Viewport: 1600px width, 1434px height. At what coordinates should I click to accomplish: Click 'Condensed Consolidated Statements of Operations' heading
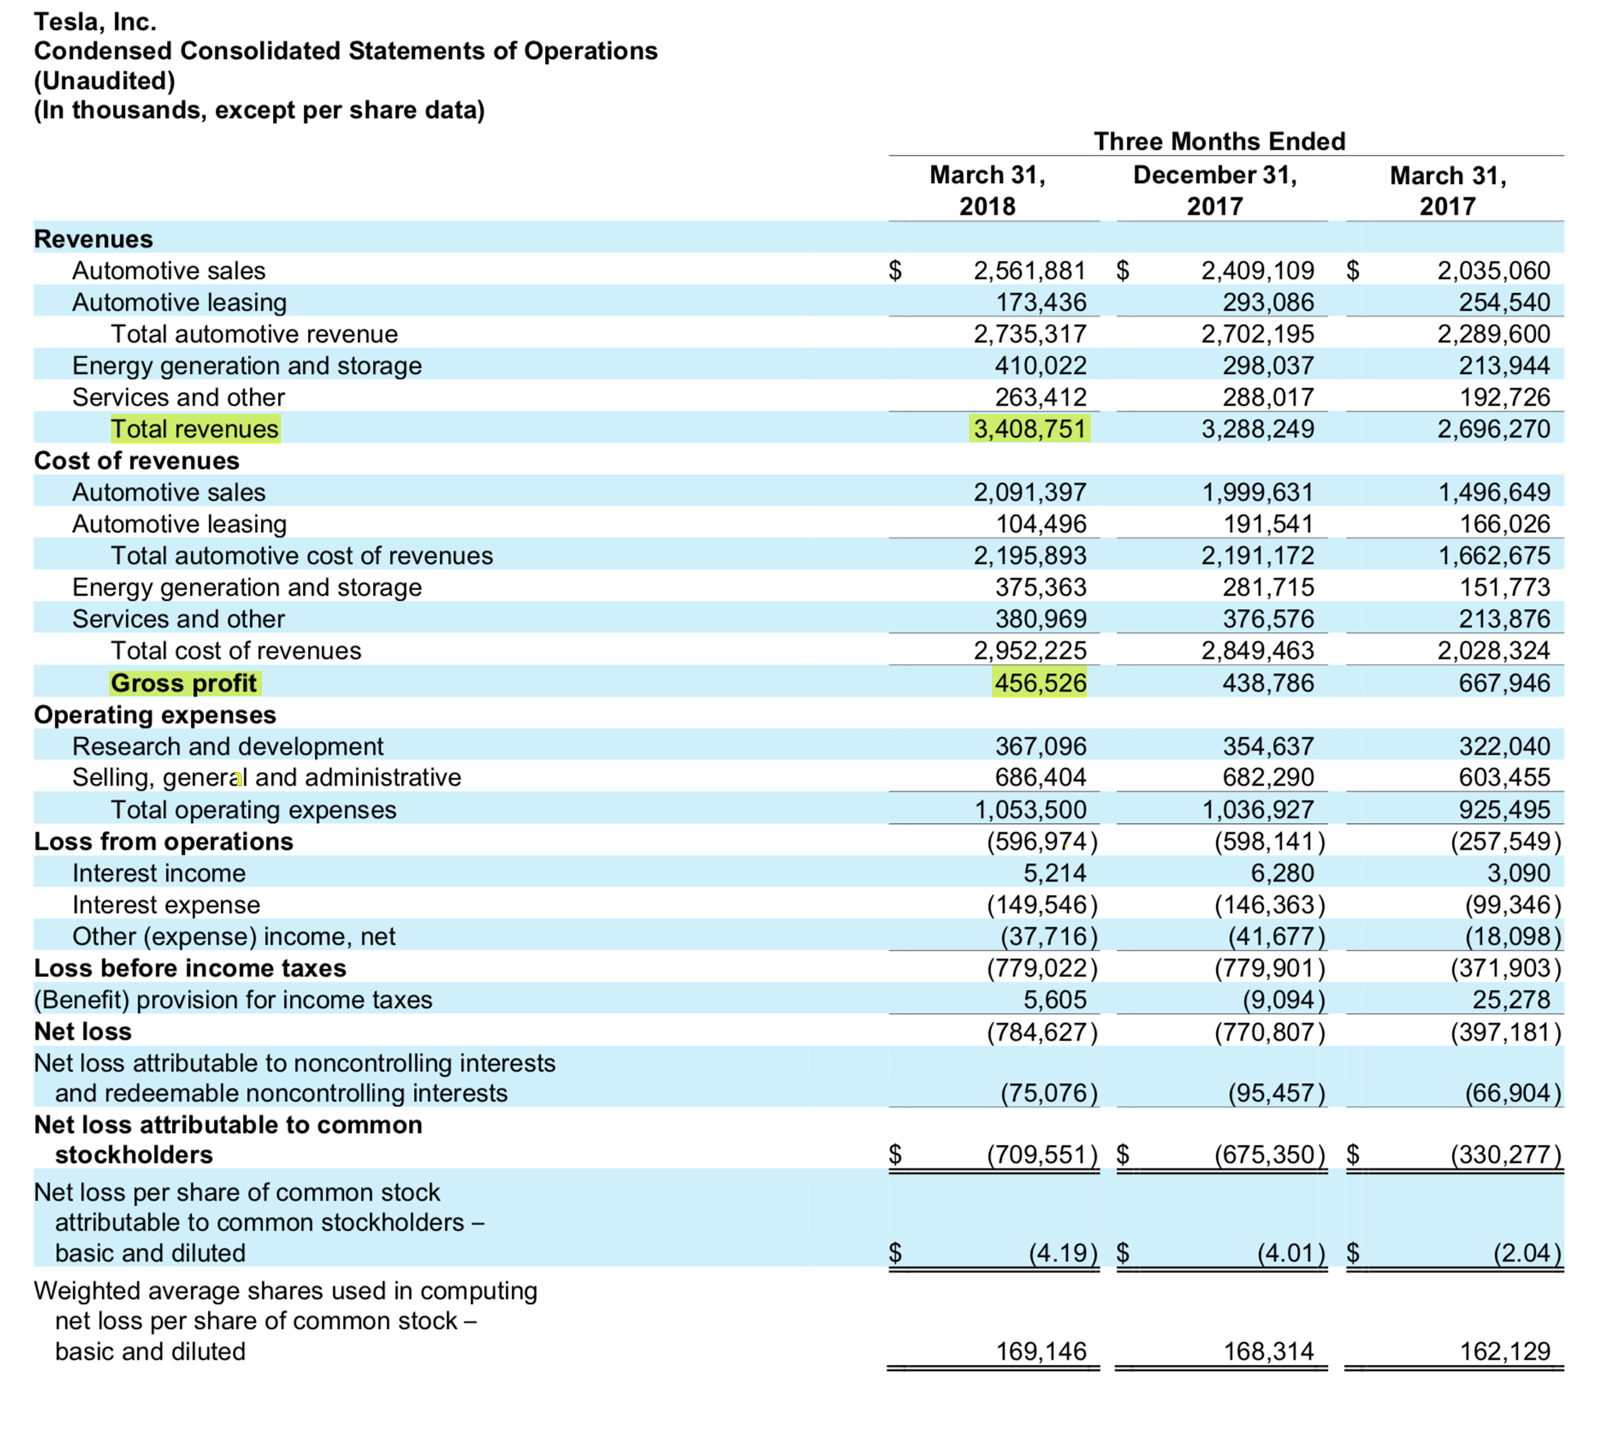coord(346,51)
